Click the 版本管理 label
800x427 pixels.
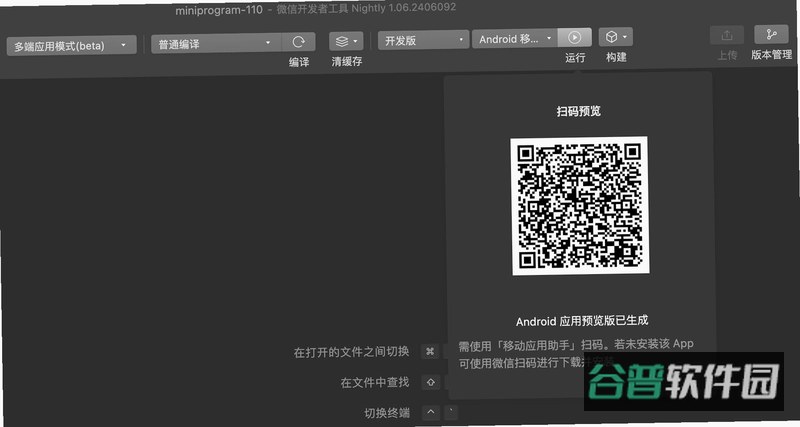coord(771,54)
